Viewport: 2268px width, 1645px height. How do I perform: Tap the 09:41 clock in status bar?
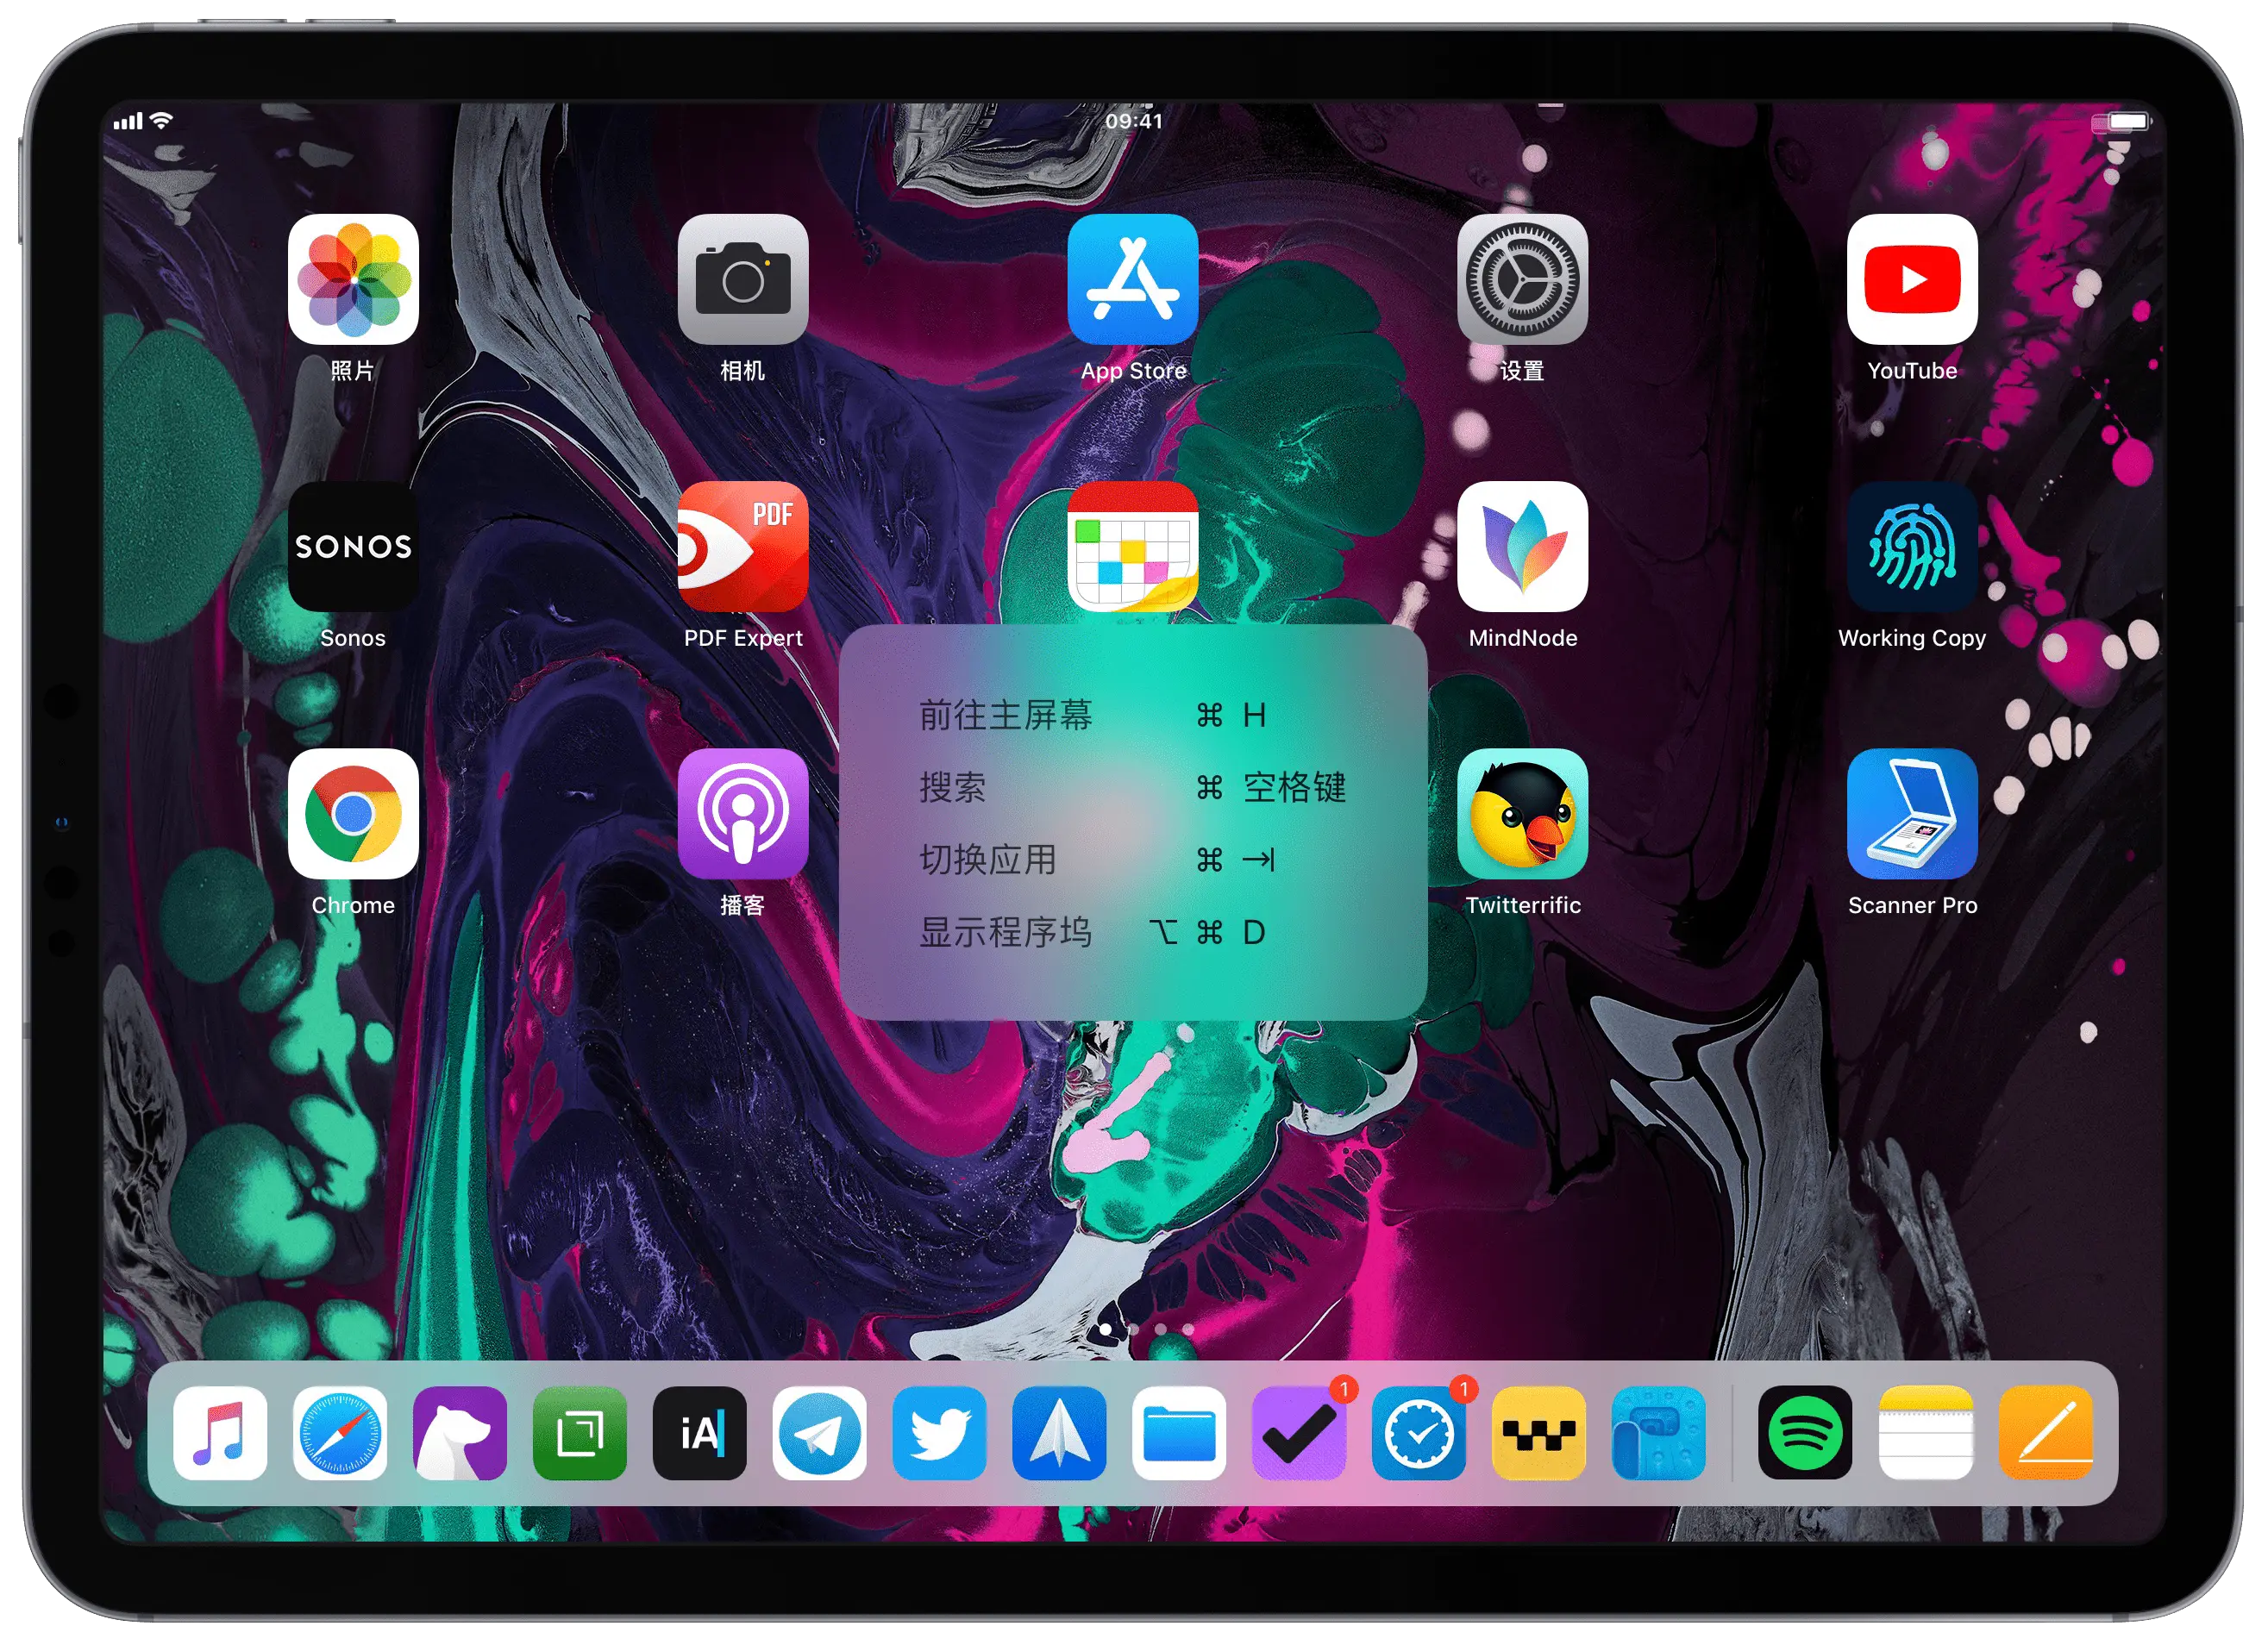click(x=1134, y=121)
